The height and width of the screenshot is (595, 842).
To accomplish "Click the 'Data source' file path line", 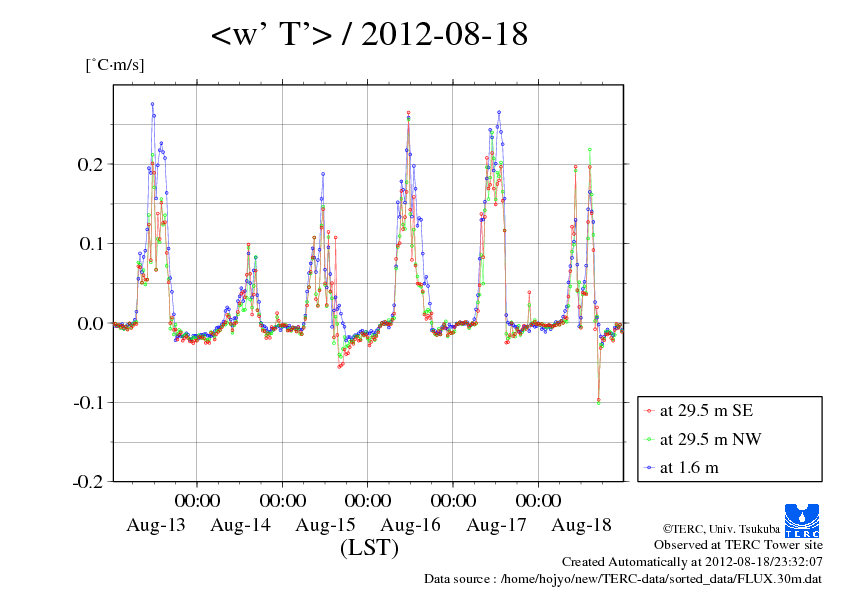I will (623, 579).
